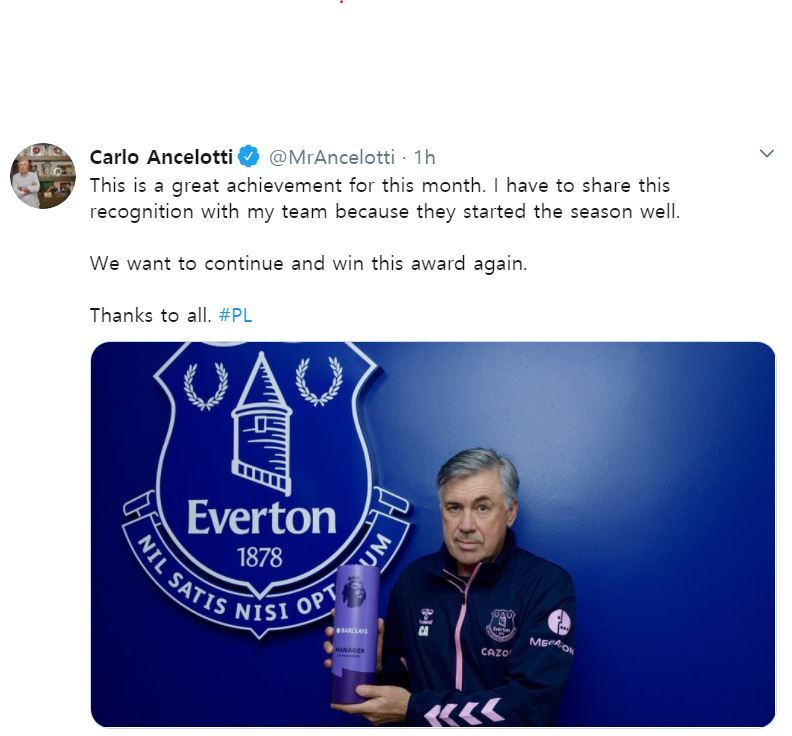Follow the #PL hashtag link
The width and height of the screenshot is (792, 736).
(x=234, y=315)
